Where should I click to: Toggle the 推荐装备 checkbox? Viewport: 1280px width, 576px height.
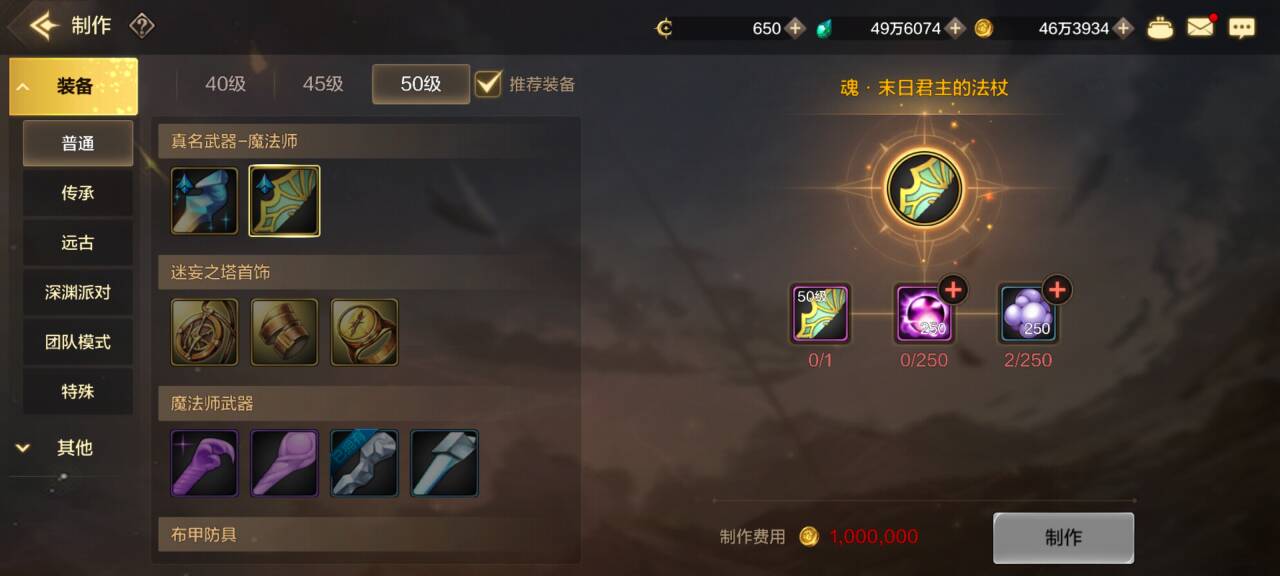tap(488, 83)
